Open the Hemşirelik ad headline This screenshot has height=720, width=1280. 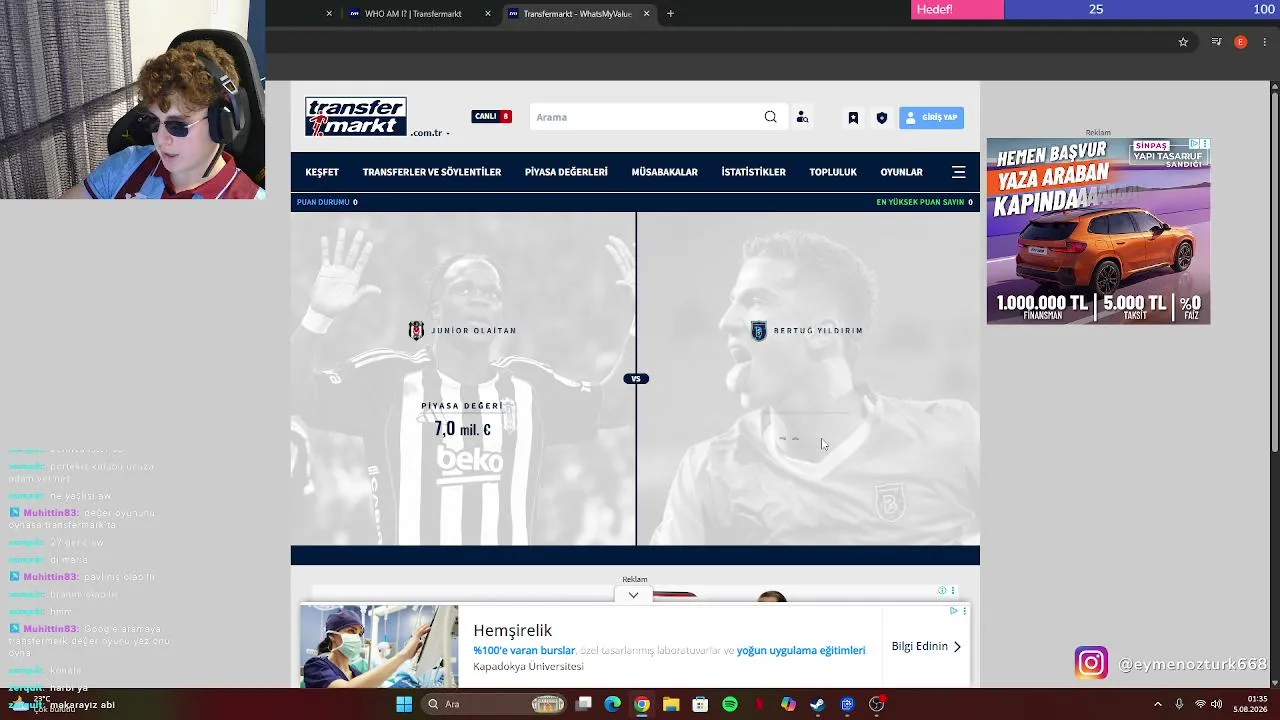pyautogui.click(x=513, y=630)
